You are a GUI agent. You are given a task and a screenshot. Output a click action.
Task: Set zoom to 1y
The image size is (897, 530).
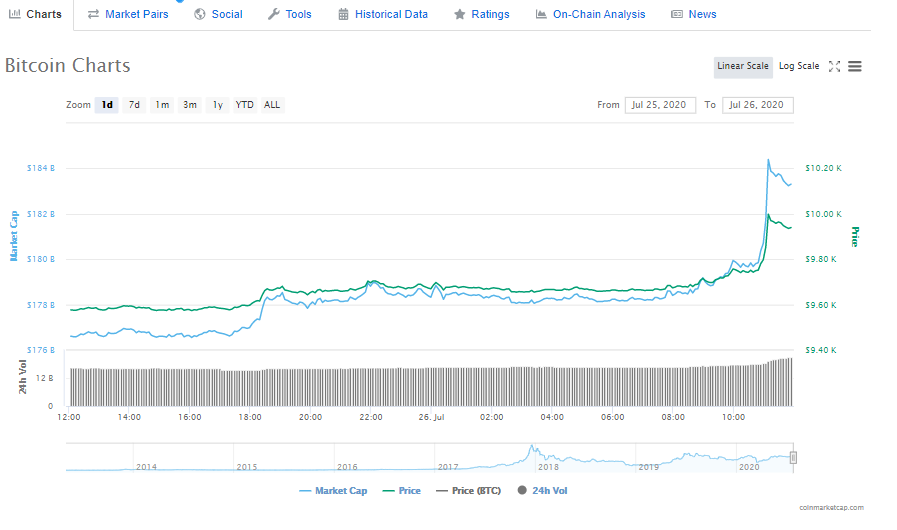pos(217,105)
